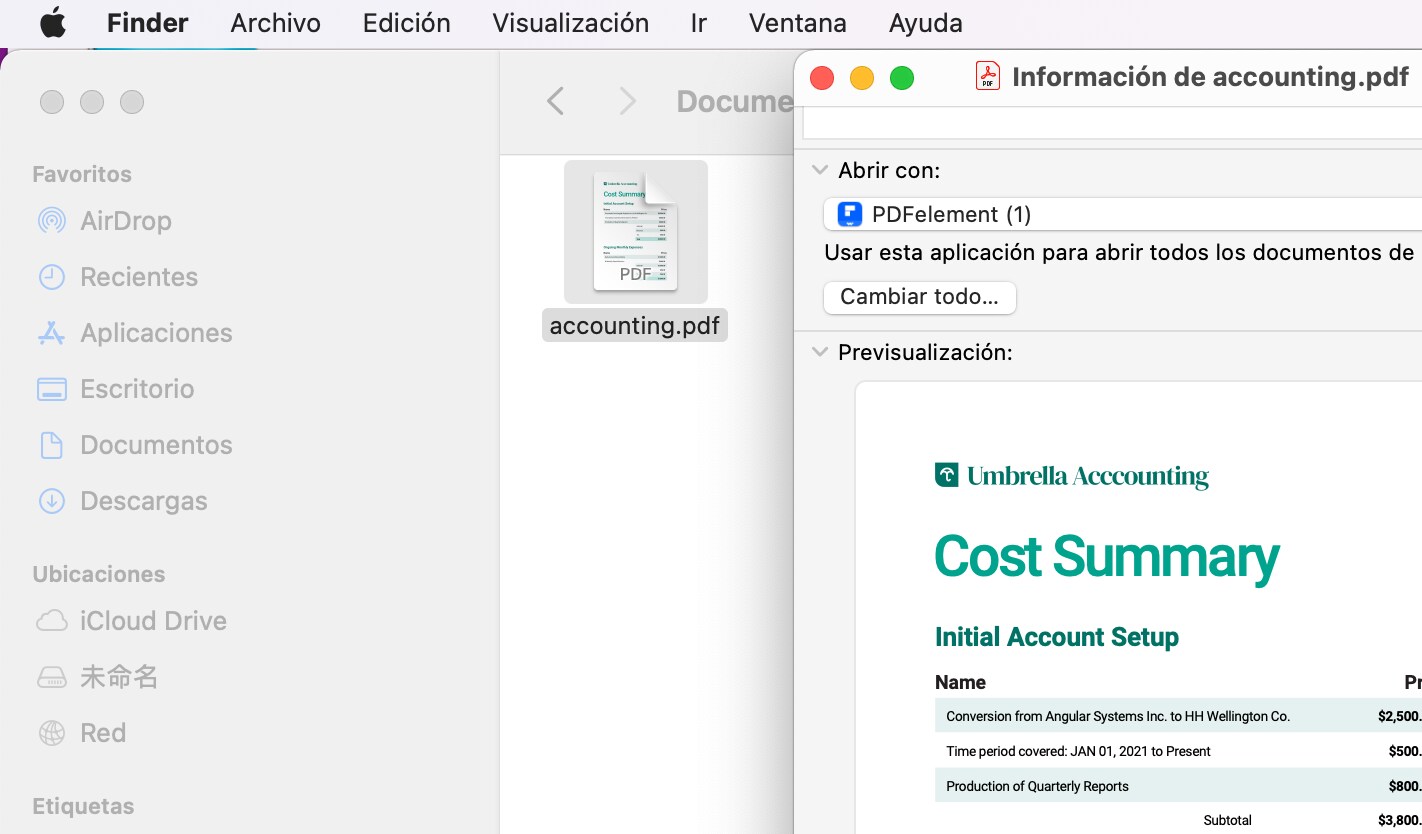Image resolution: width=1422 pixels, height=834 pixels.
Task: Click Initial Account Setup heading
Action: click(1057, 637)
